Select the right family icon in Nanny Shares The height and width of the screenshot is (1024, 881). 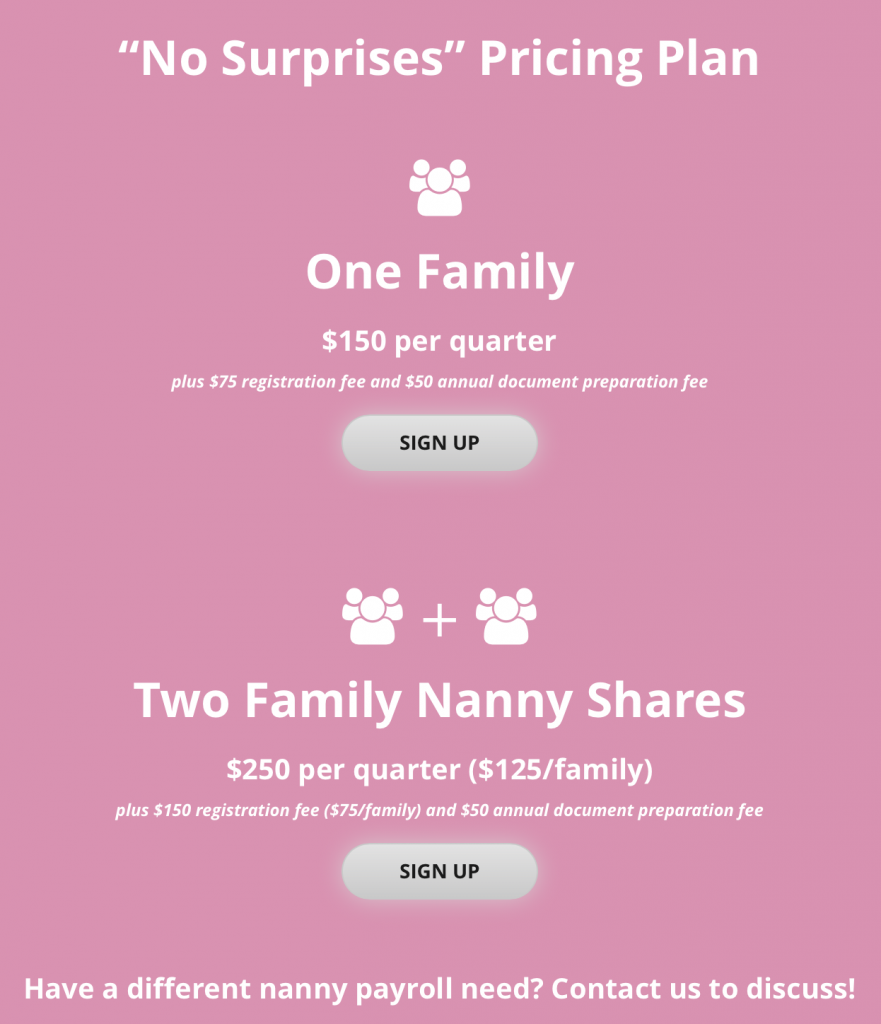click(x=507, y=616)
